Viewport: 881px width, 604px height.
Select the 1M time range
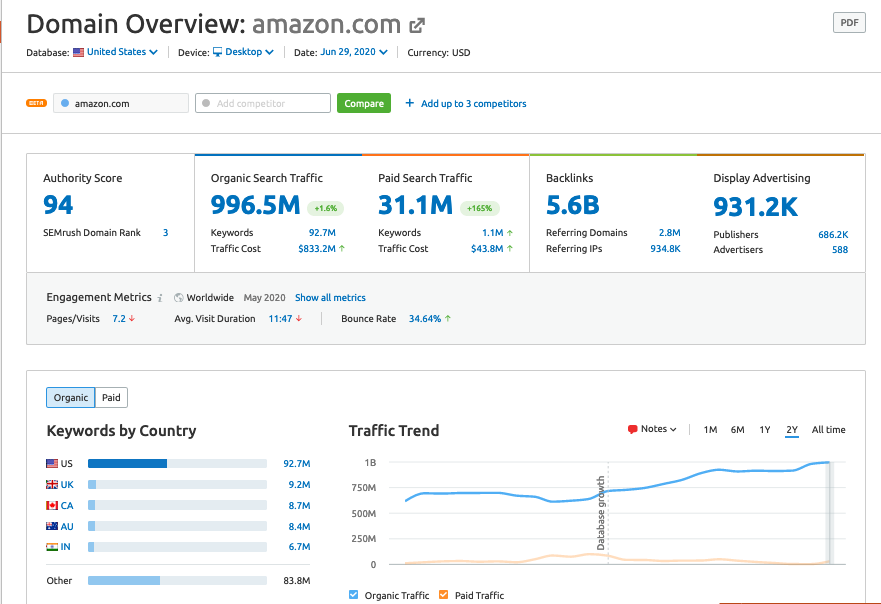pos(710,430)
